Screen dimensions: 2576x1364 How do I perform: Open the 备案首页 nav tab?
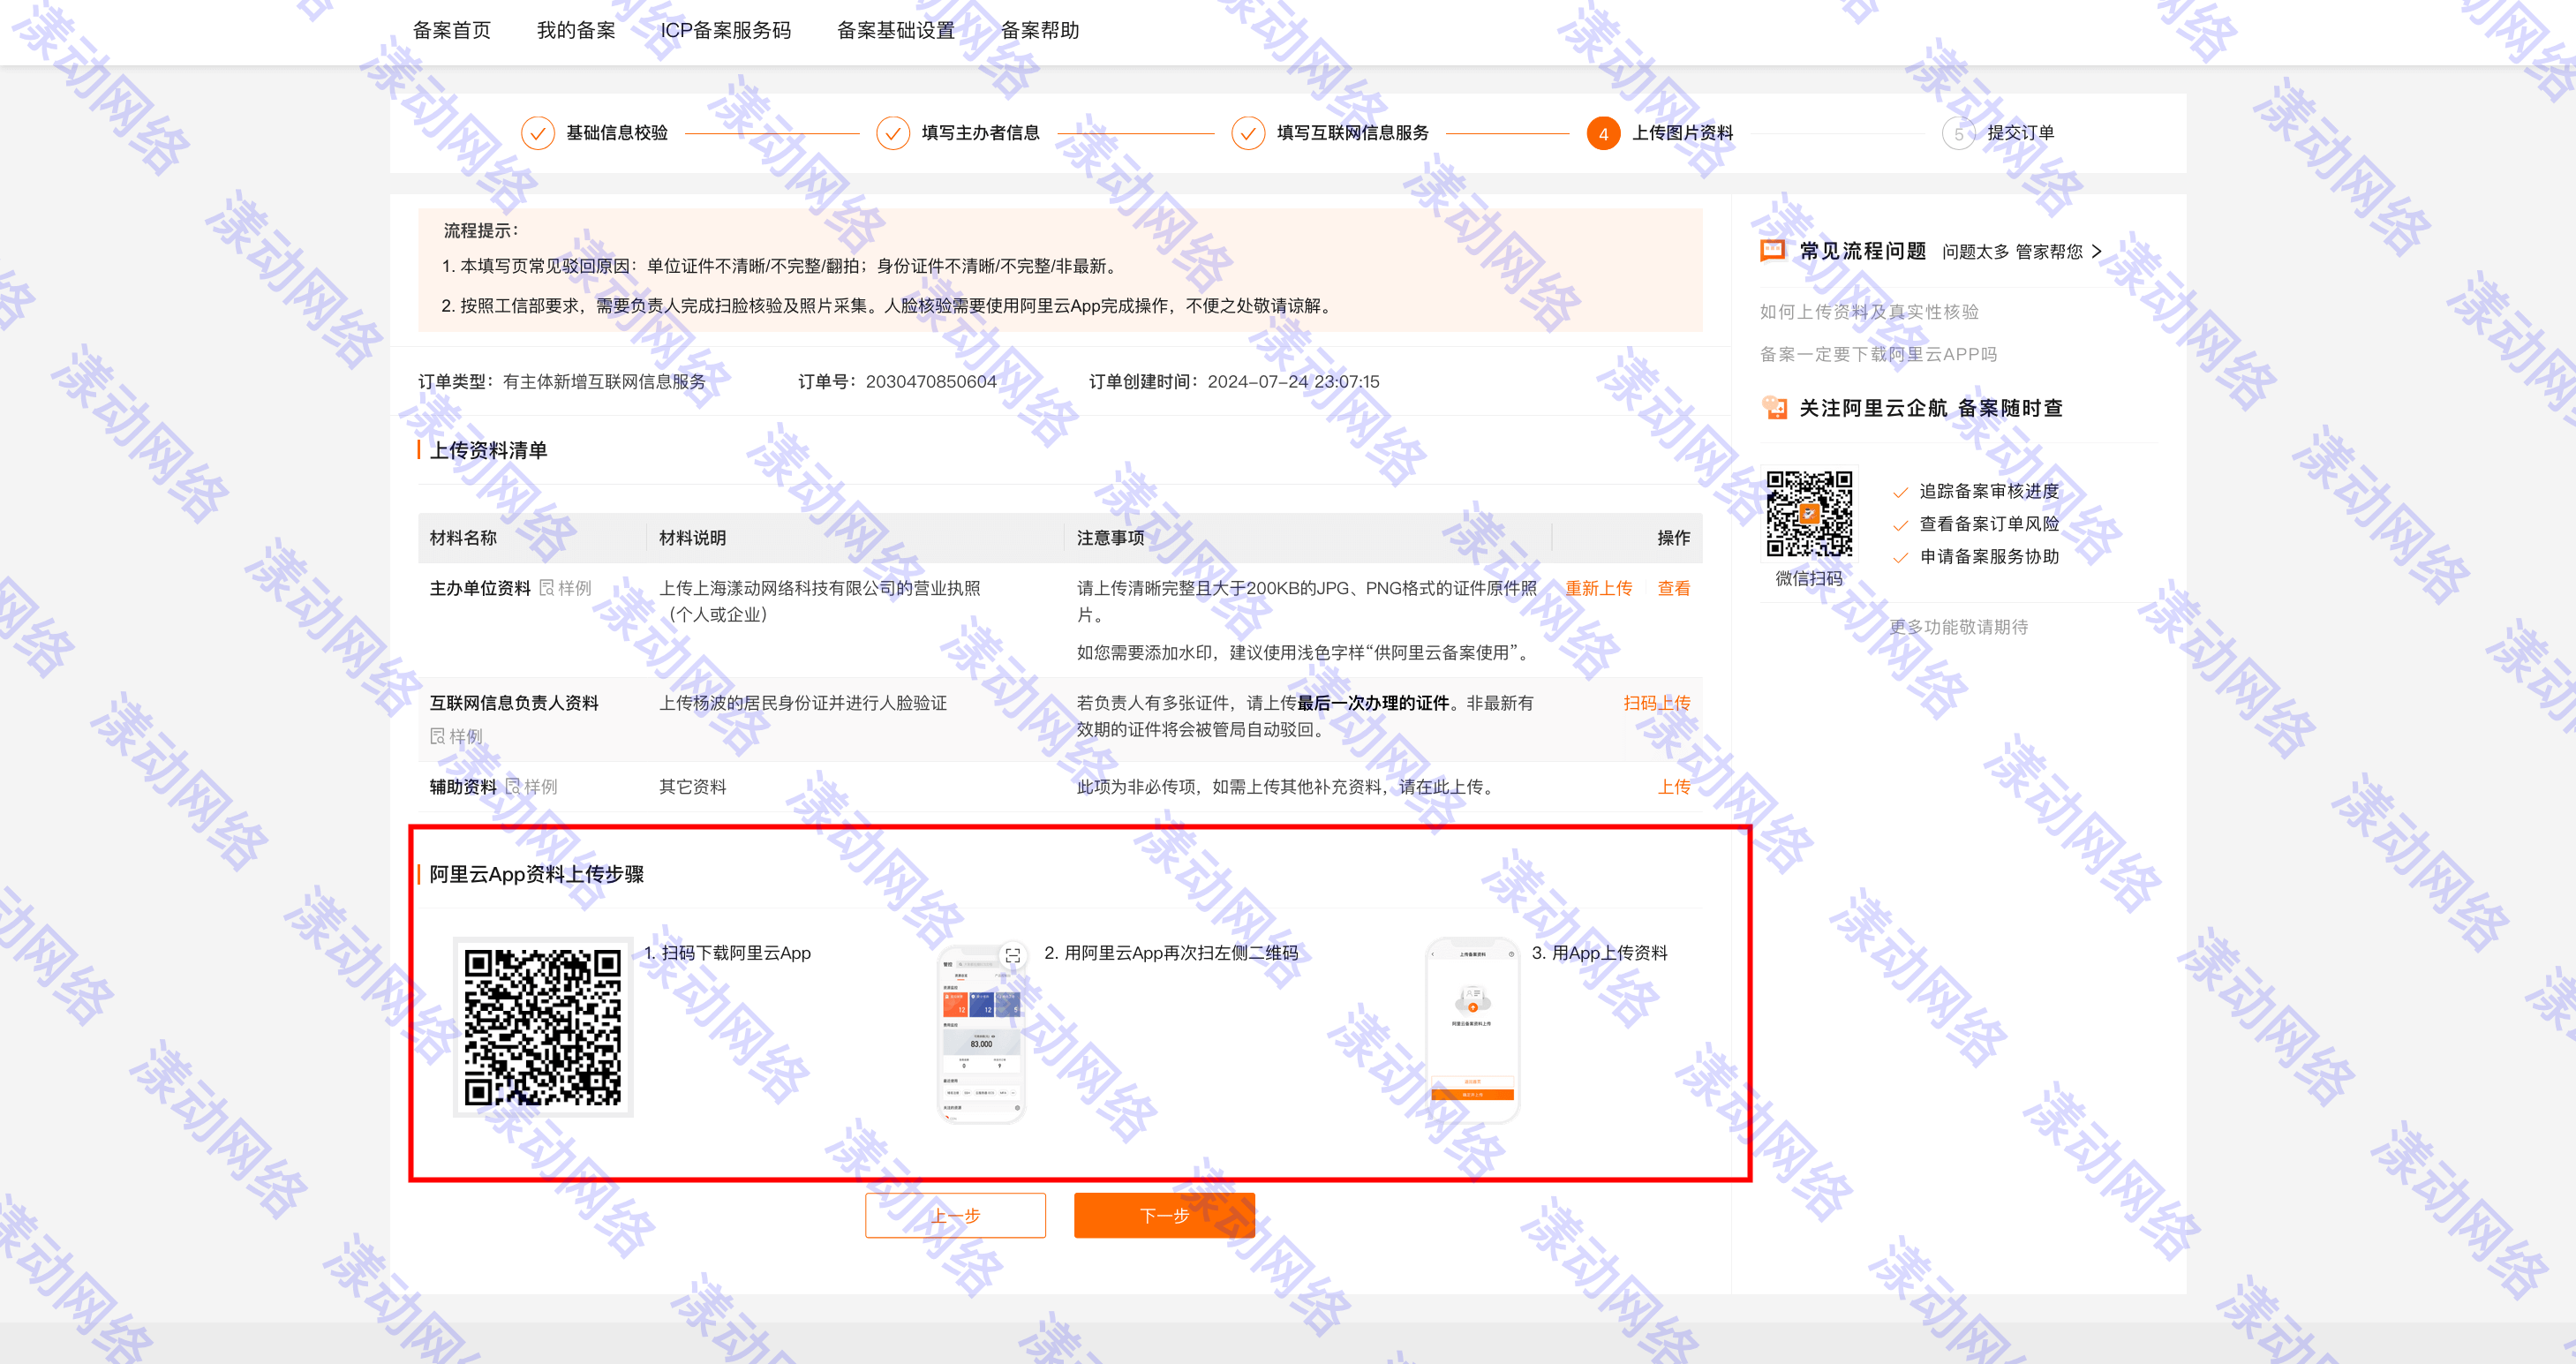coord(452,30)
